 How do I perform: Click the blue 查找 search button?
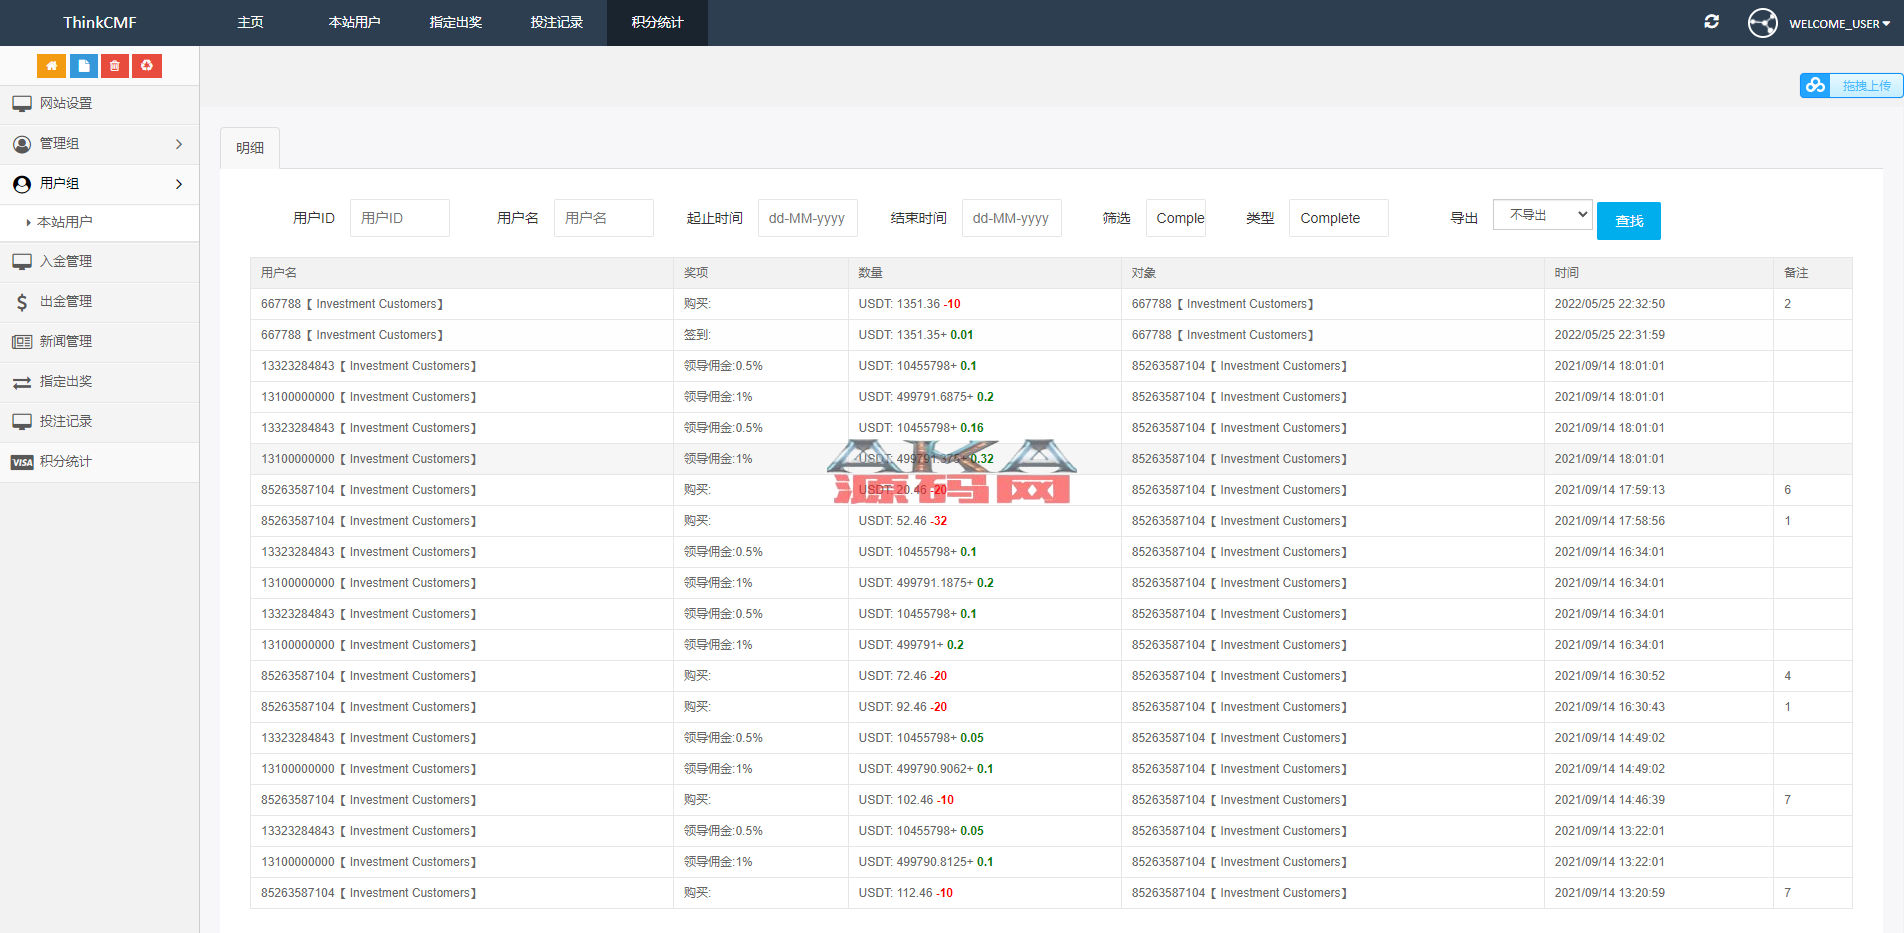click(1628, 221)
